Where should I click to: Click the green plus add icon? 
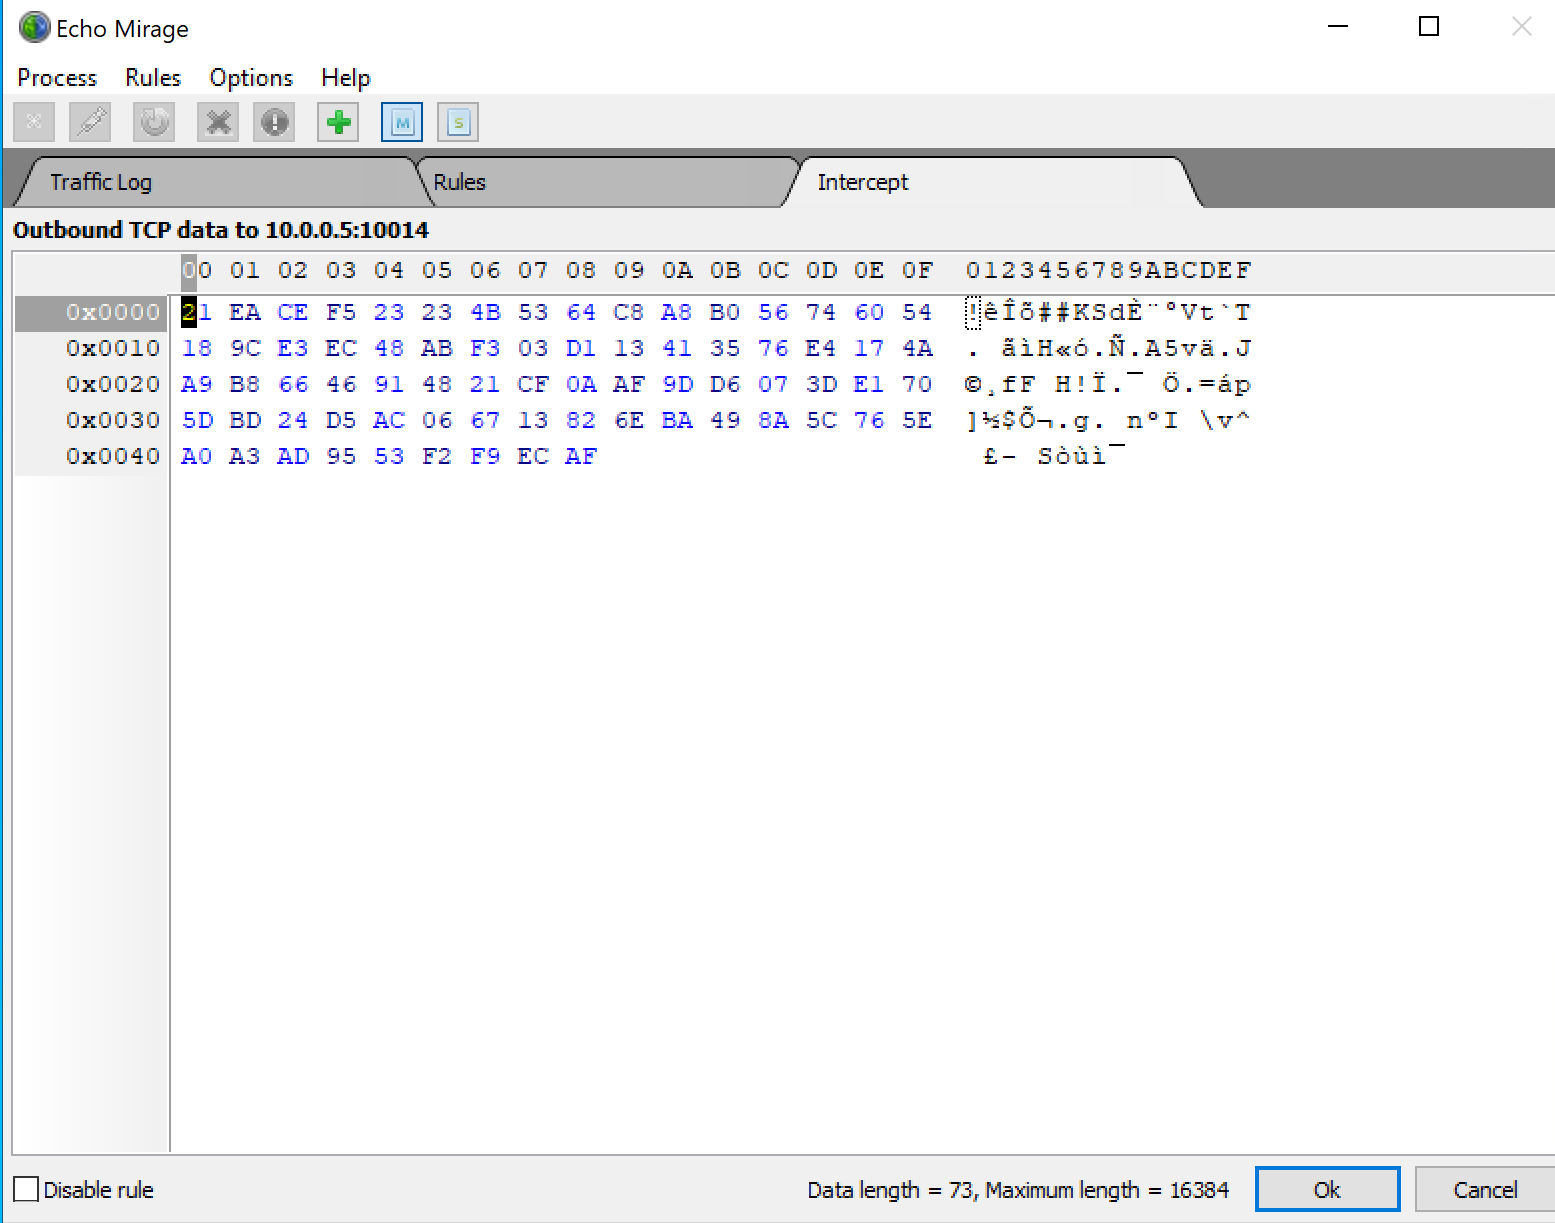338,122
